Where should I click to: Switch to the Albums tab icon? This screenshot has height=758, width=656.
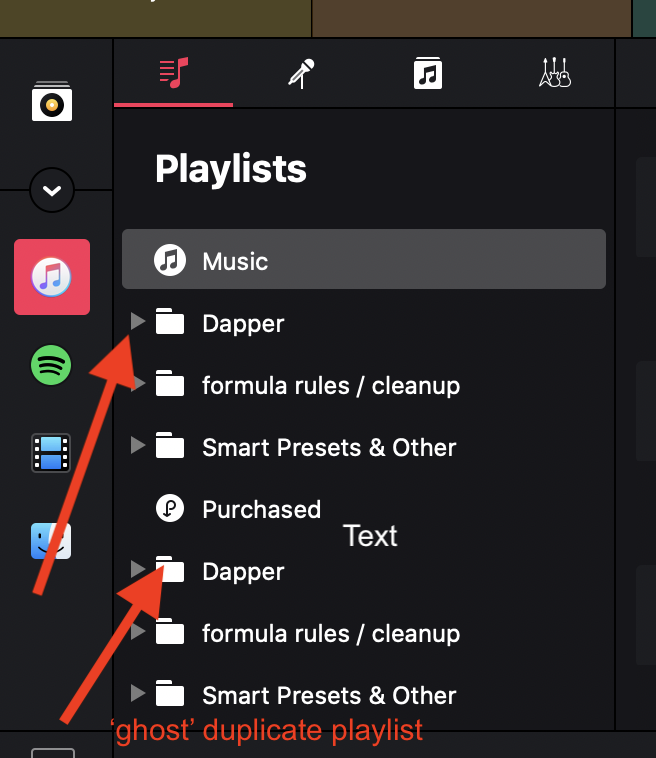point(428,73)
